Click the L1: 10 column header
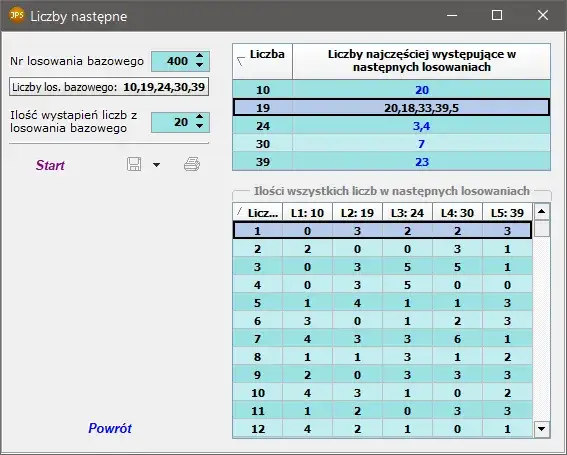Image resolution: width=567 pixels, height=455 pixels. (307, 213)
